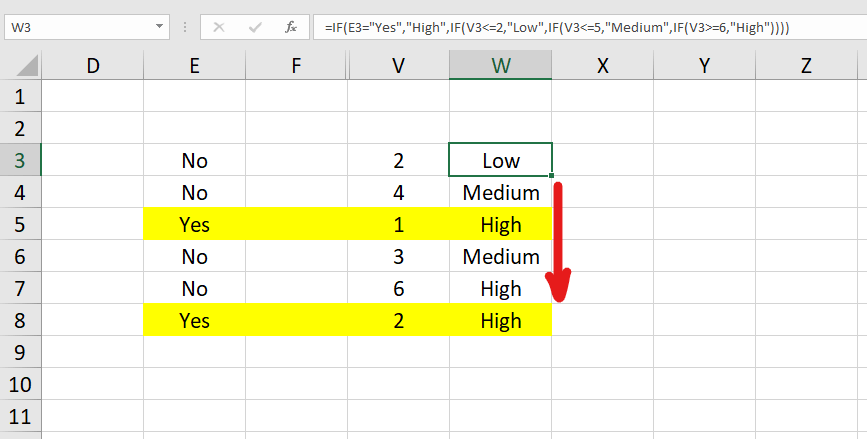
Task: Select row 8 header
Action: (20, 320)
